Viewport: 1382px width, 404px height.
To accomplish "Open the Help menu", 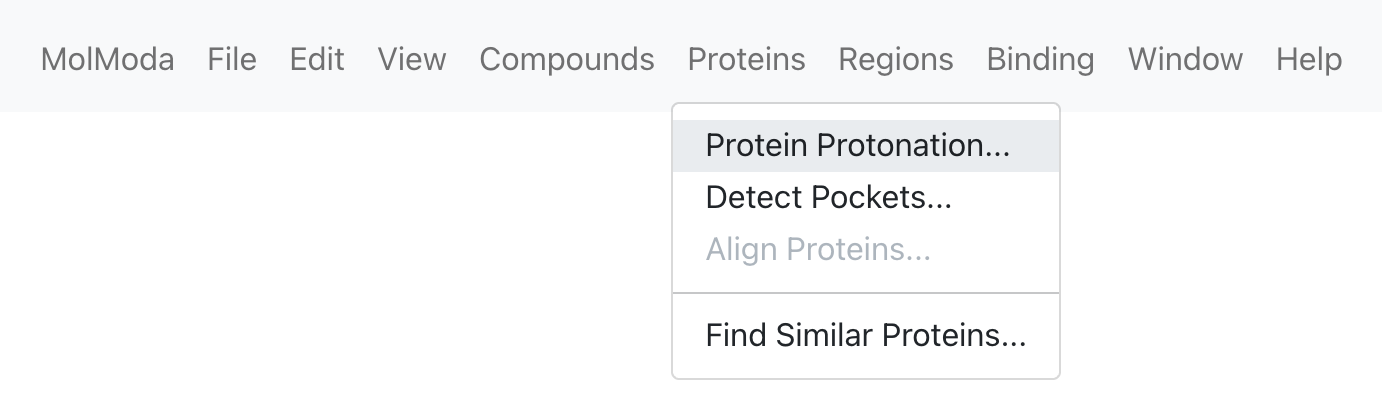I will 1309,59.
